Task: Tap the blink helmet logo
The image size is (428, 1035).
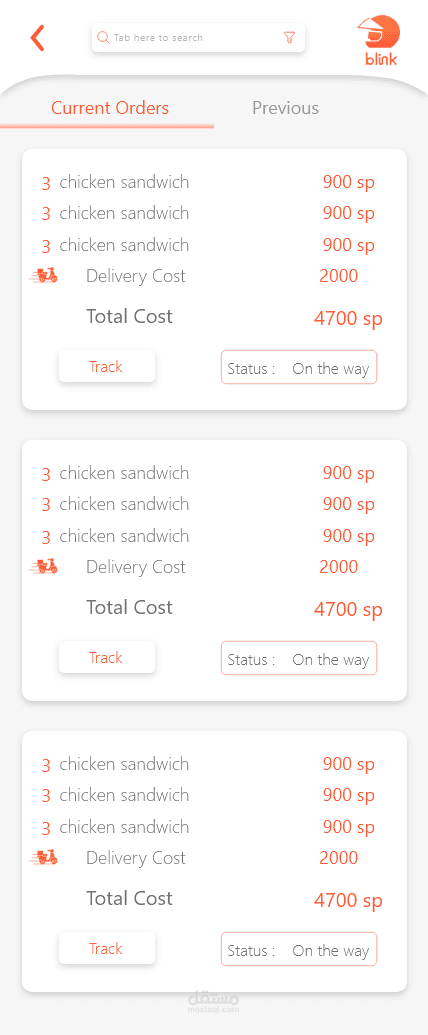Action: 380,42
